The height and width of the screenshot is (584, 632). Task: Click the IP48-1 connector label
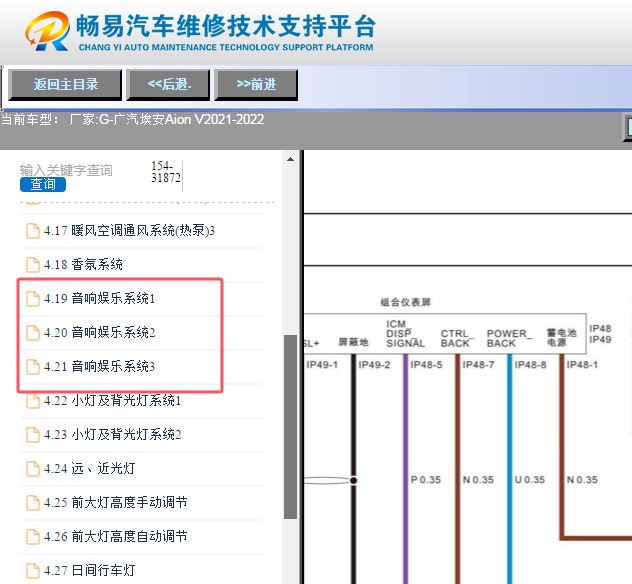click(582, 365)
